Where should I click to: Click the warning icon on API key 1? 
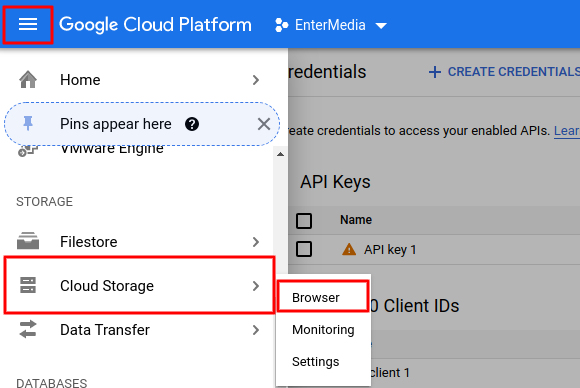(x=348, y=249)
